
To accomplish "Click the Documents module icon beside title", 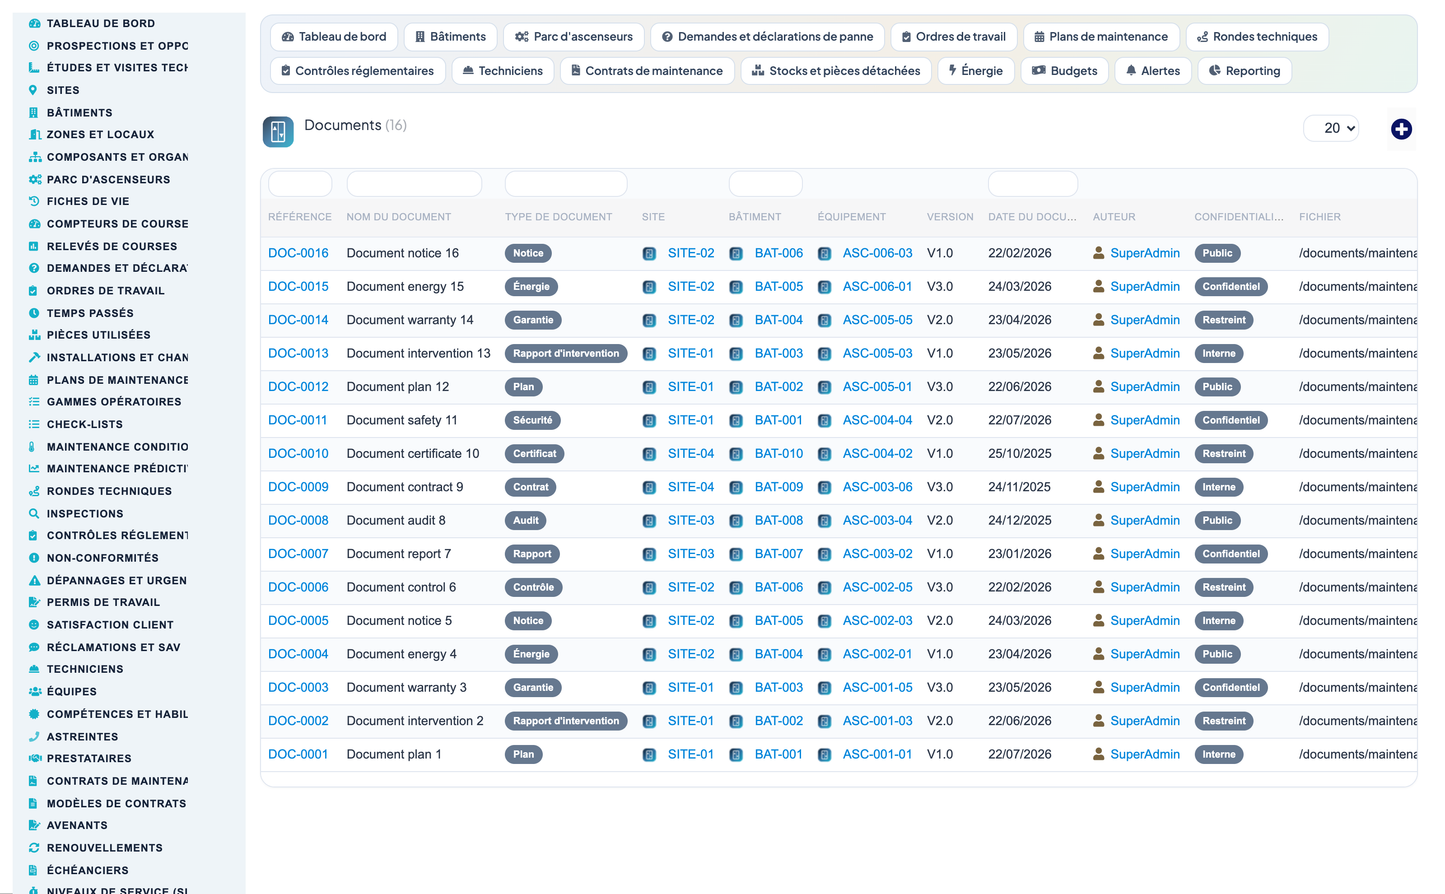I will 278,131.
